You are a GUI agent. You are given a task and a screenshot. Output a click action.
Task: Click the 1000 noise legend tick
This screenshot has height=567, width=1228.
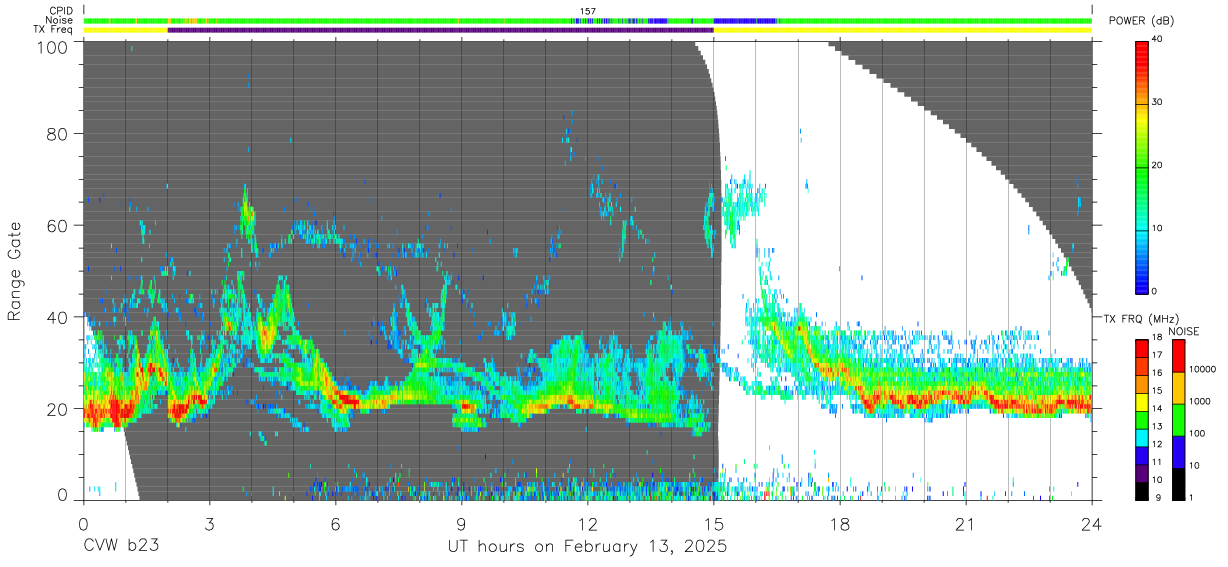click(1200, 401)
